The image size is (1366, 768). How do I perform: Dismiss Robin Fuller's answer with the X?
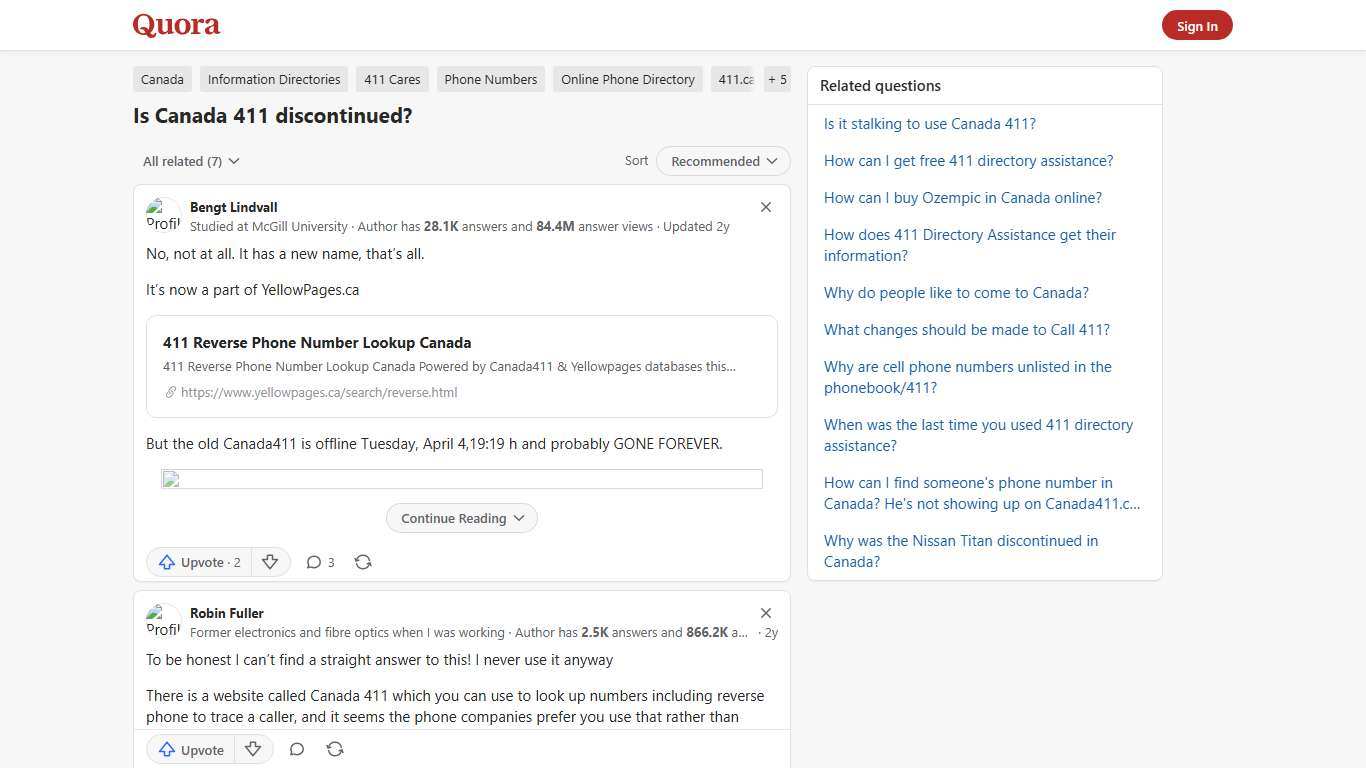[766, 613]
